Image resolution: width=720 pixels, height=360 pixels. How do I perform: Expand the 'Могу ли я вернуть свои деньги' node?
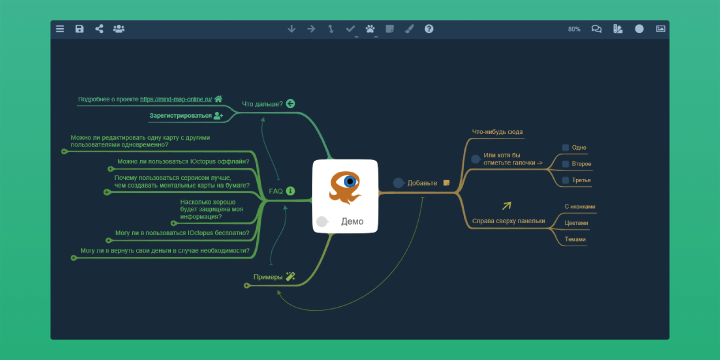click(x=74, y=258)
